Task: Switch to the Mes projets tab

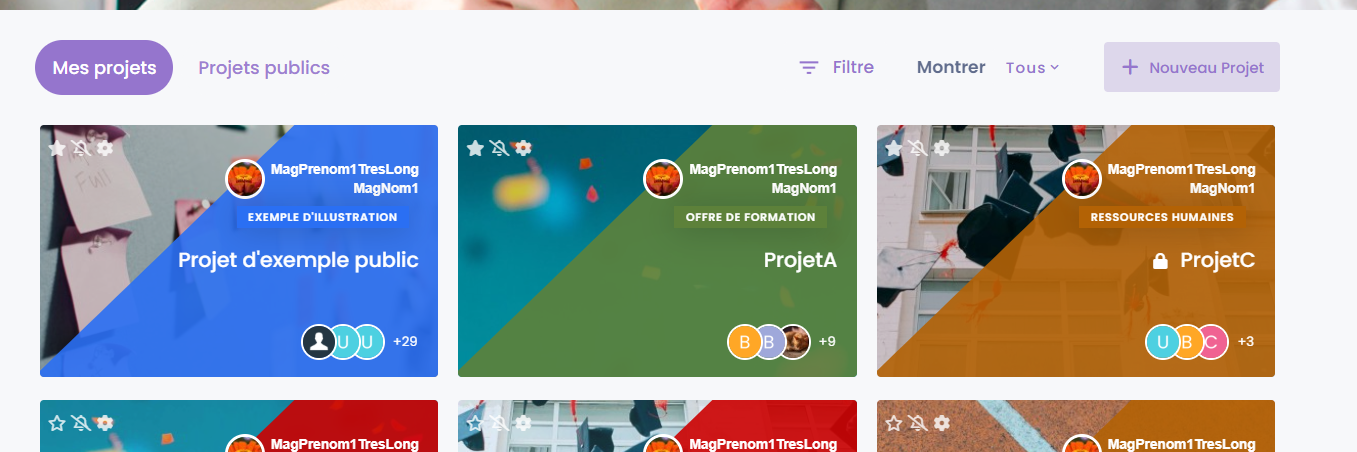Action: [104, 68]
